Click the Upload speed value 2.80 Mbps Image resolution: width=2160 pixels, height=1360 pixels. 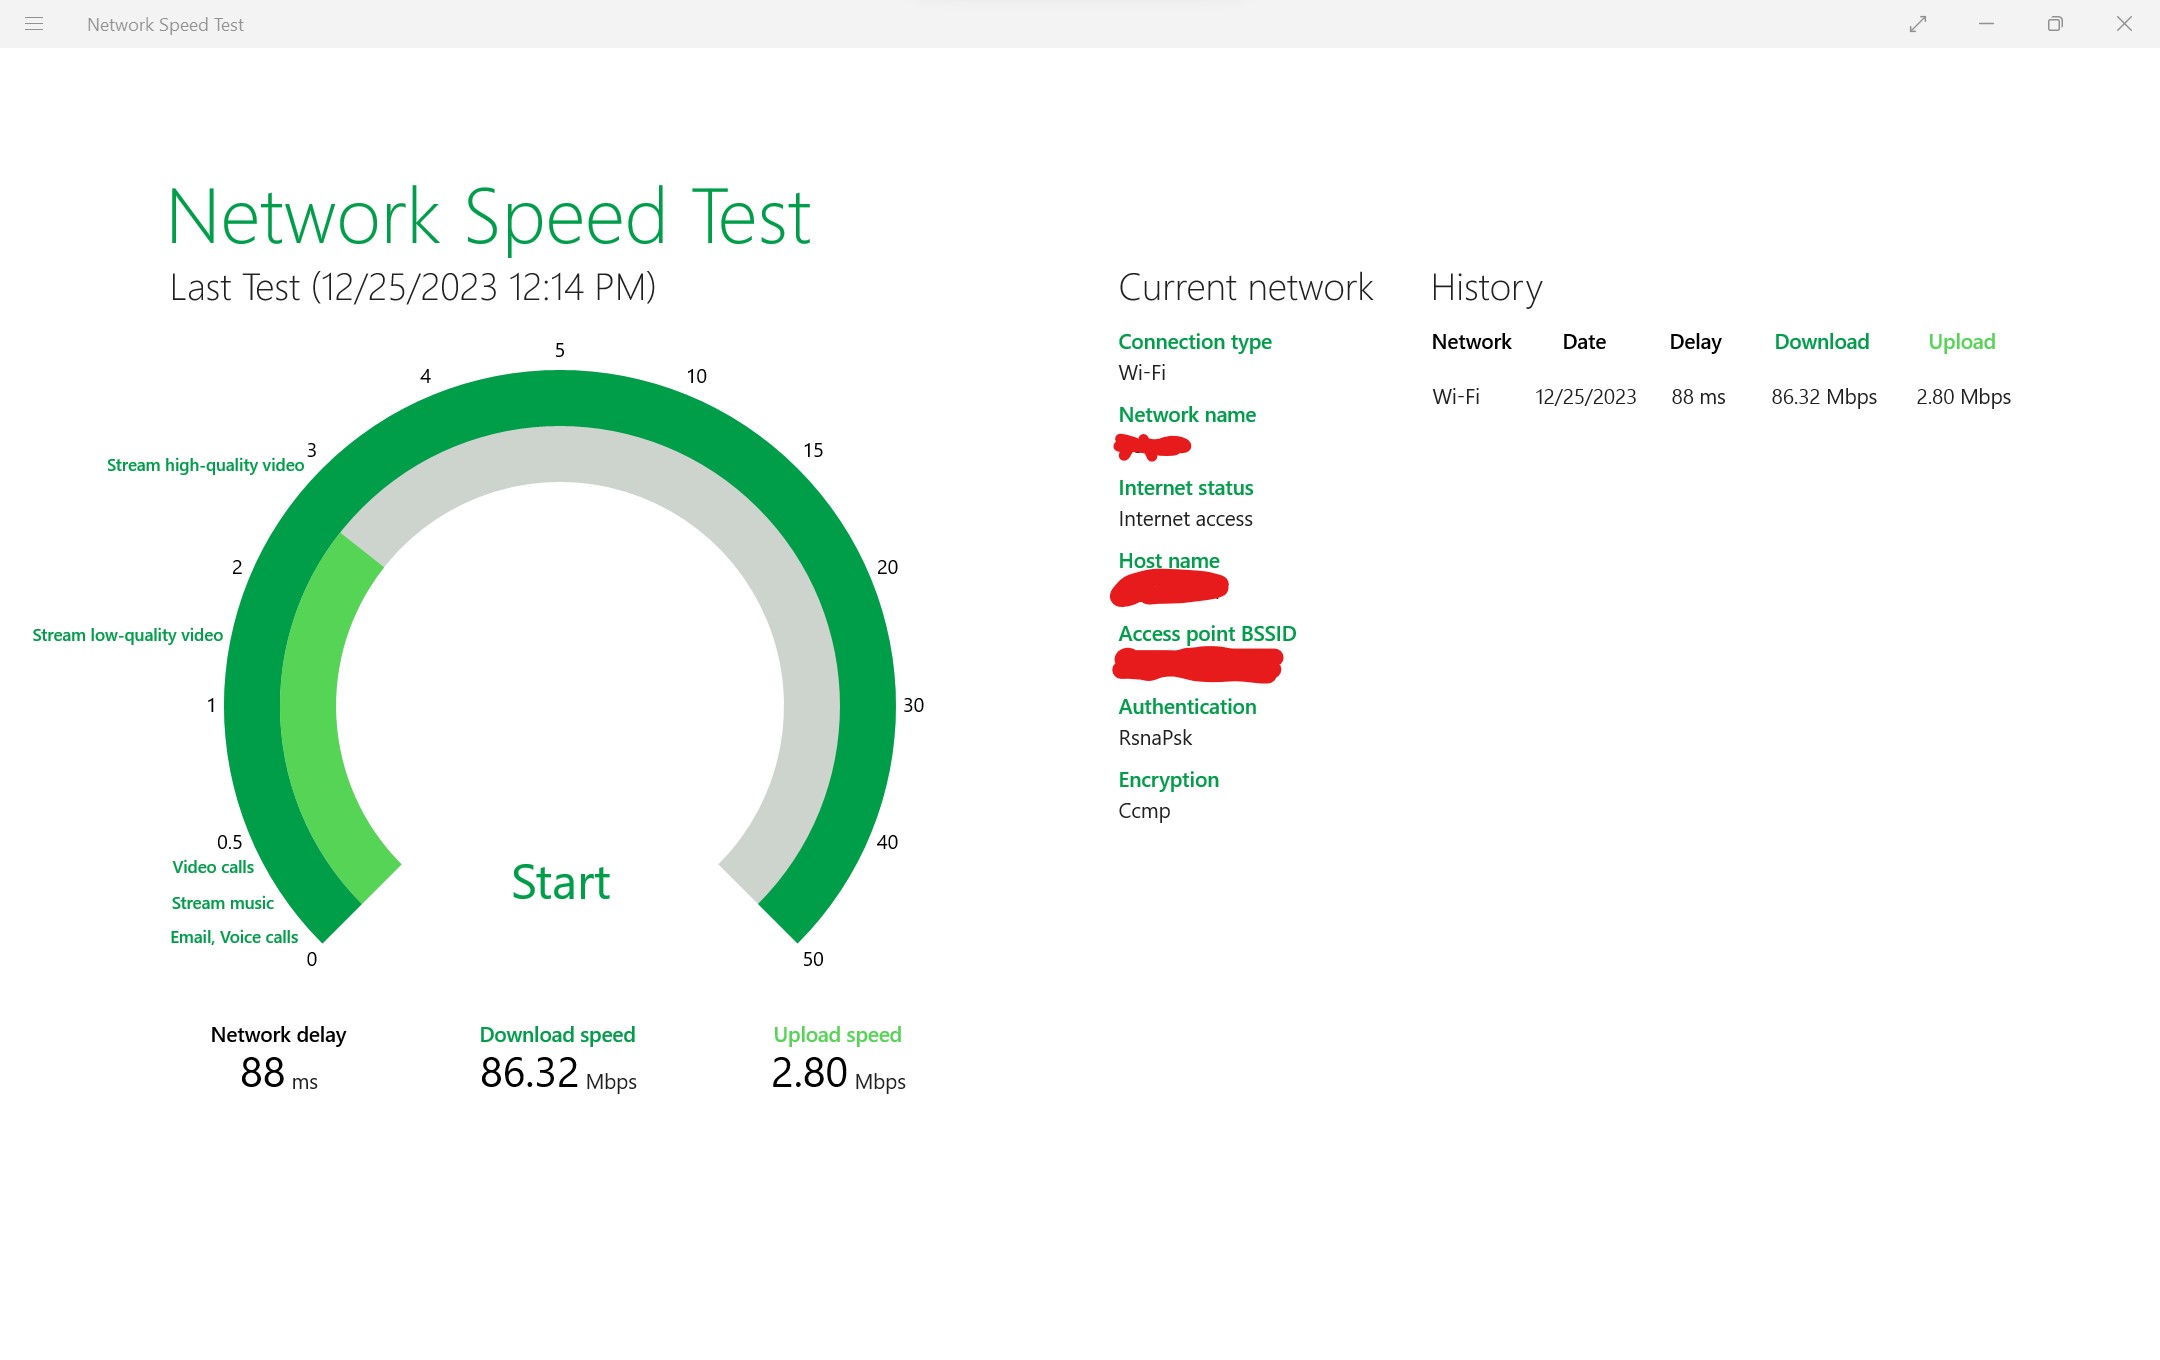pos(838,1073)
